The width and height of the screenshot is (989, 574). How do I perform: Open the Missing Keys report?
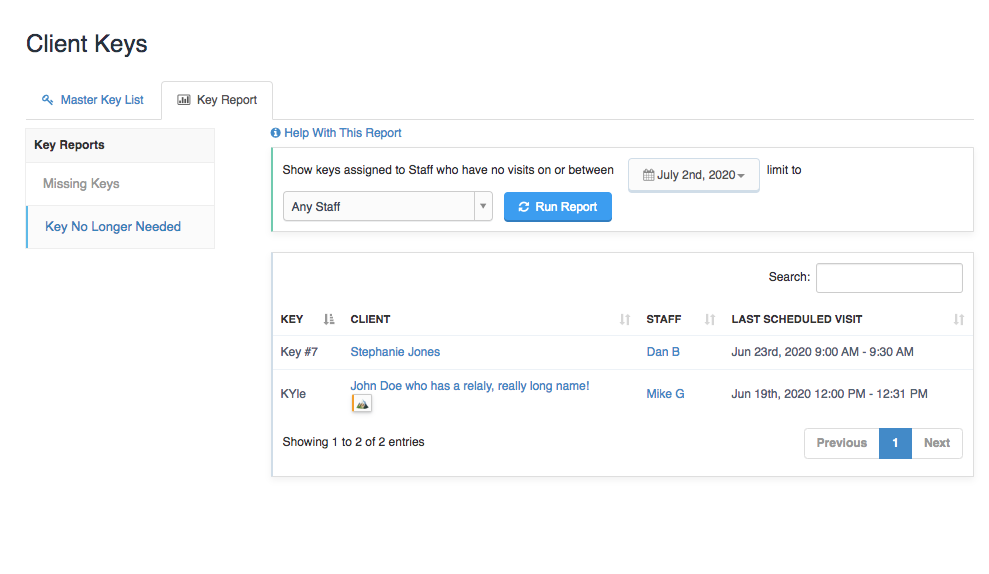click(x=120, y=184)
